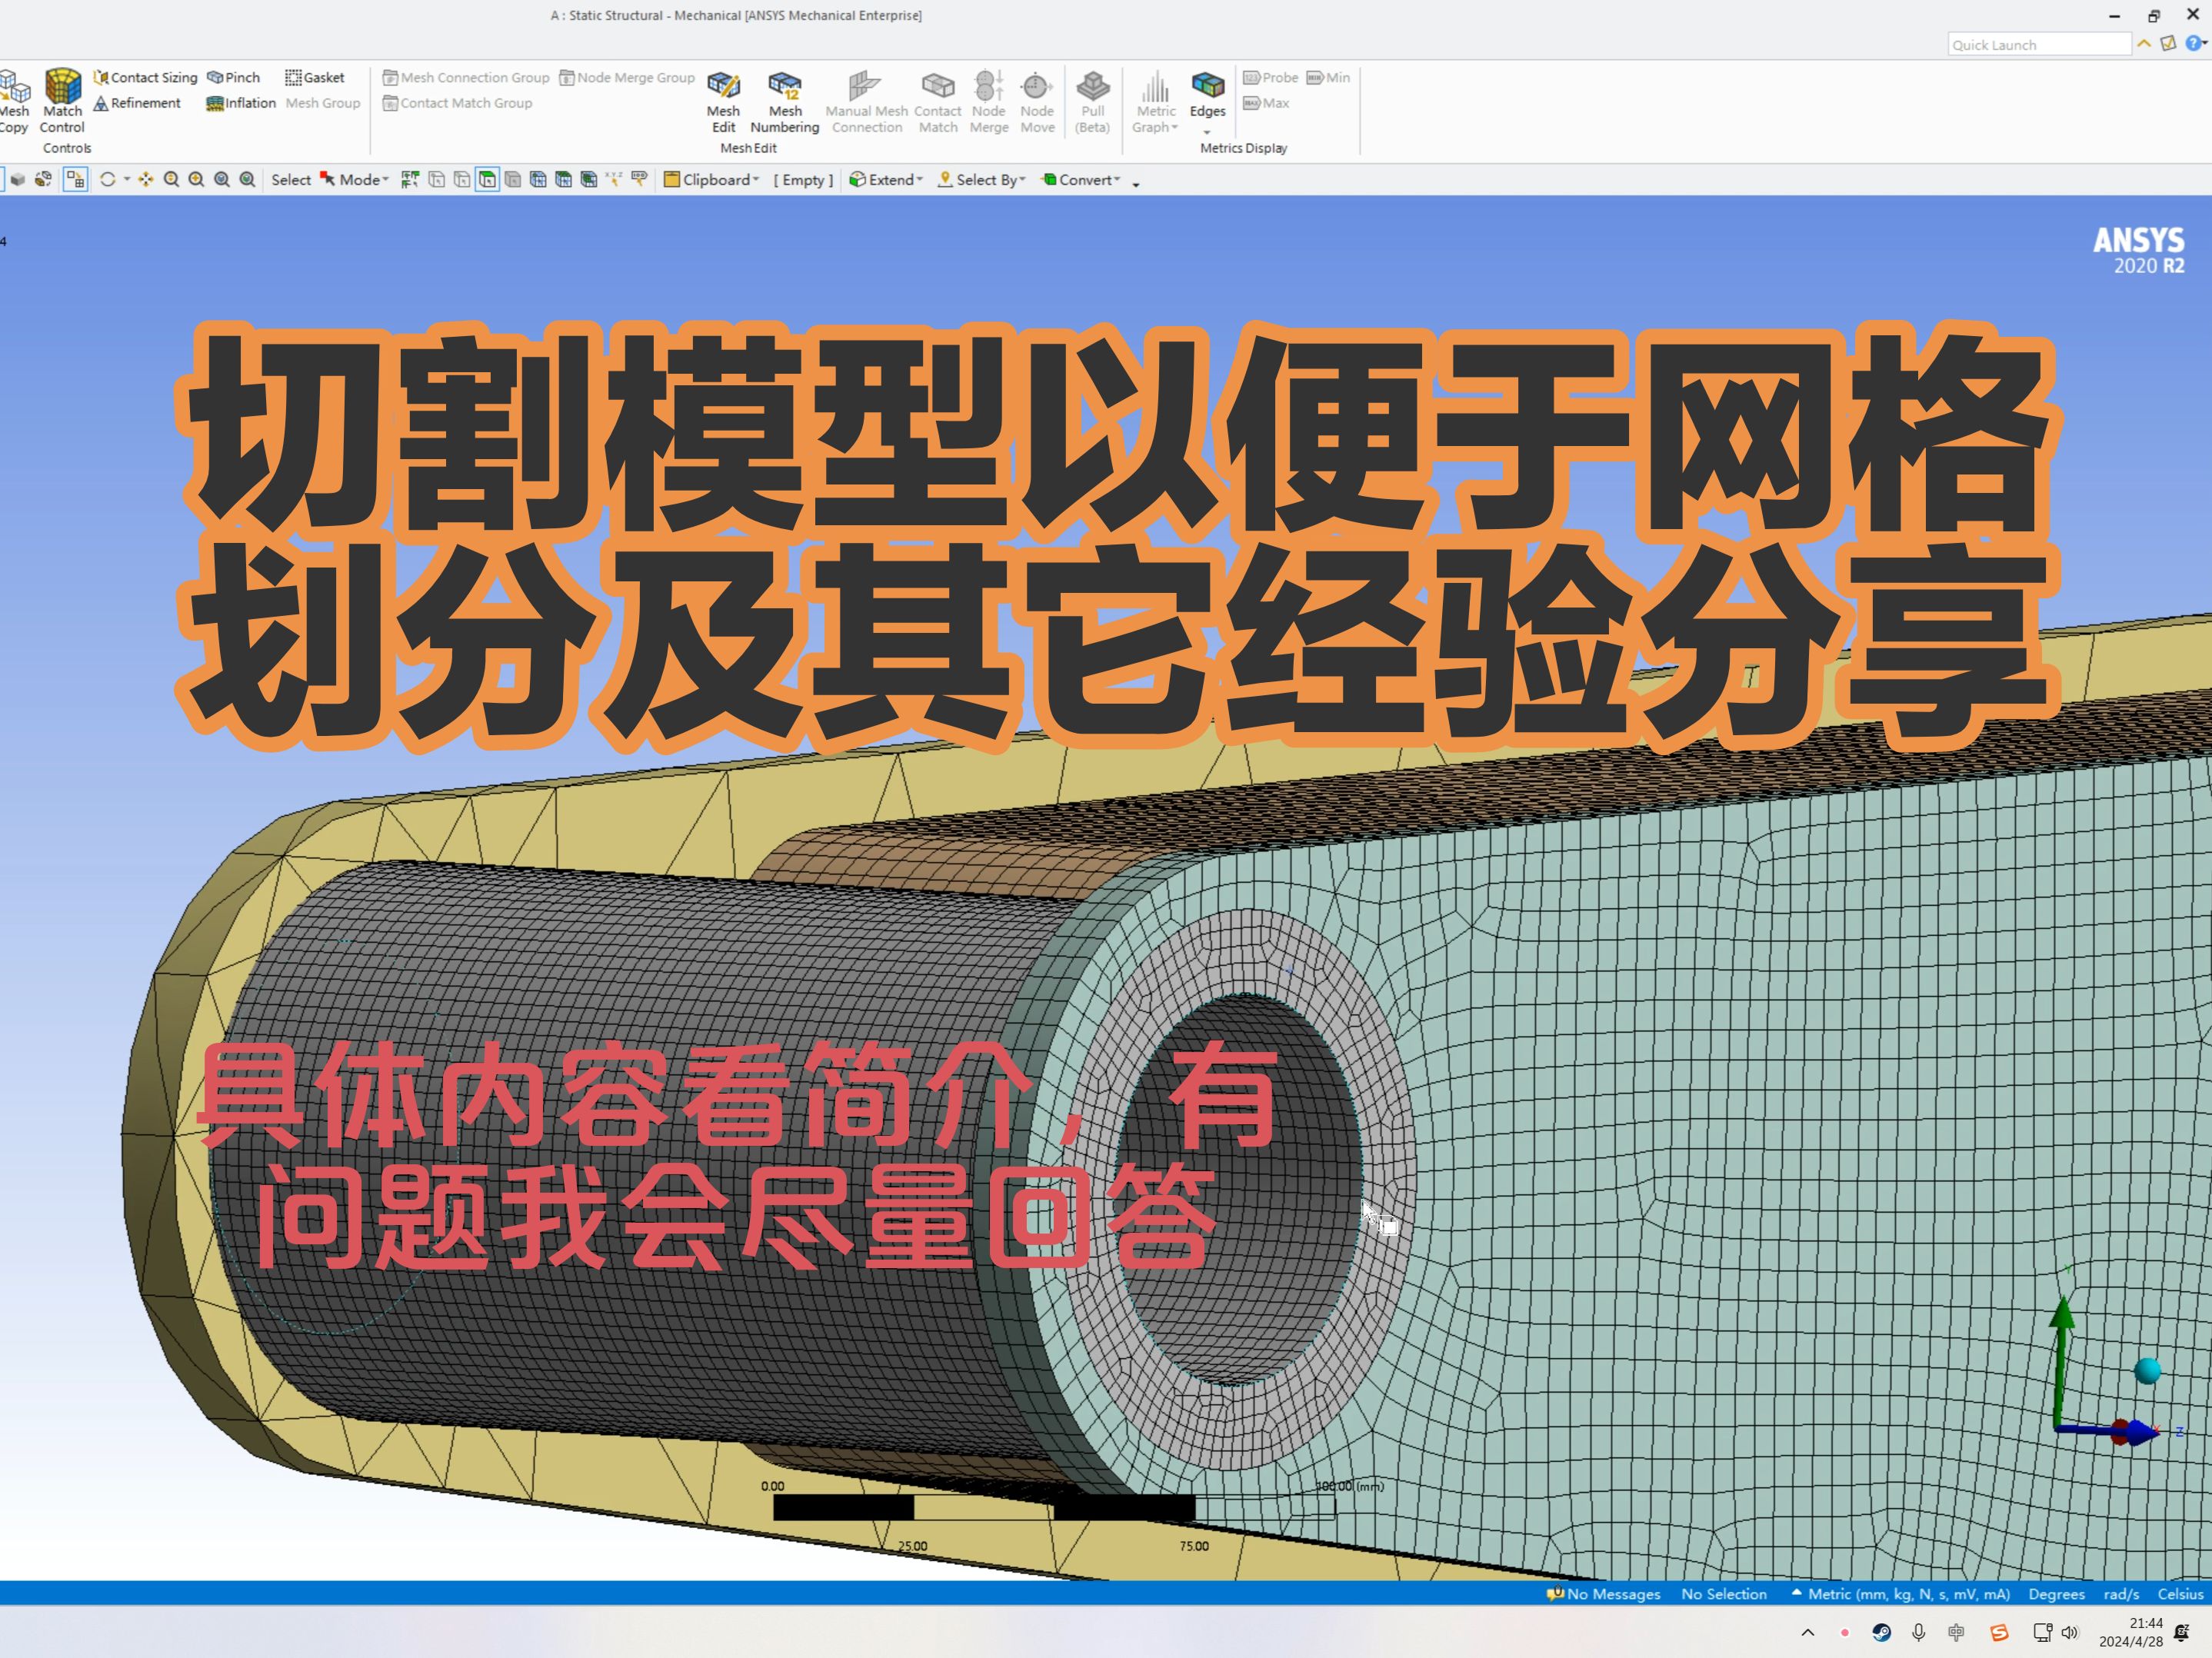The width and height of the screenshot is (2212, 1658).
Task: Toggle the face selection filter
Action: pyautogui.click(x=487, y=180)
